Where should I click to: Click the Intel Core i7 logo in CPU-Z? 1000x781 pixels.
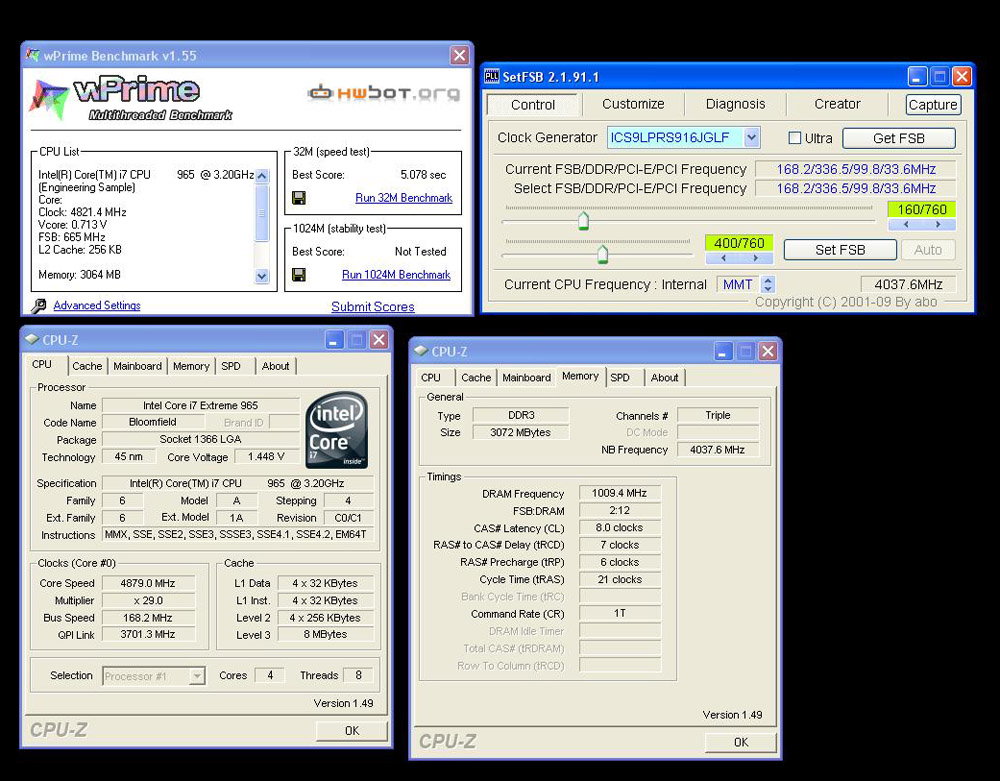tap(336, 430)
